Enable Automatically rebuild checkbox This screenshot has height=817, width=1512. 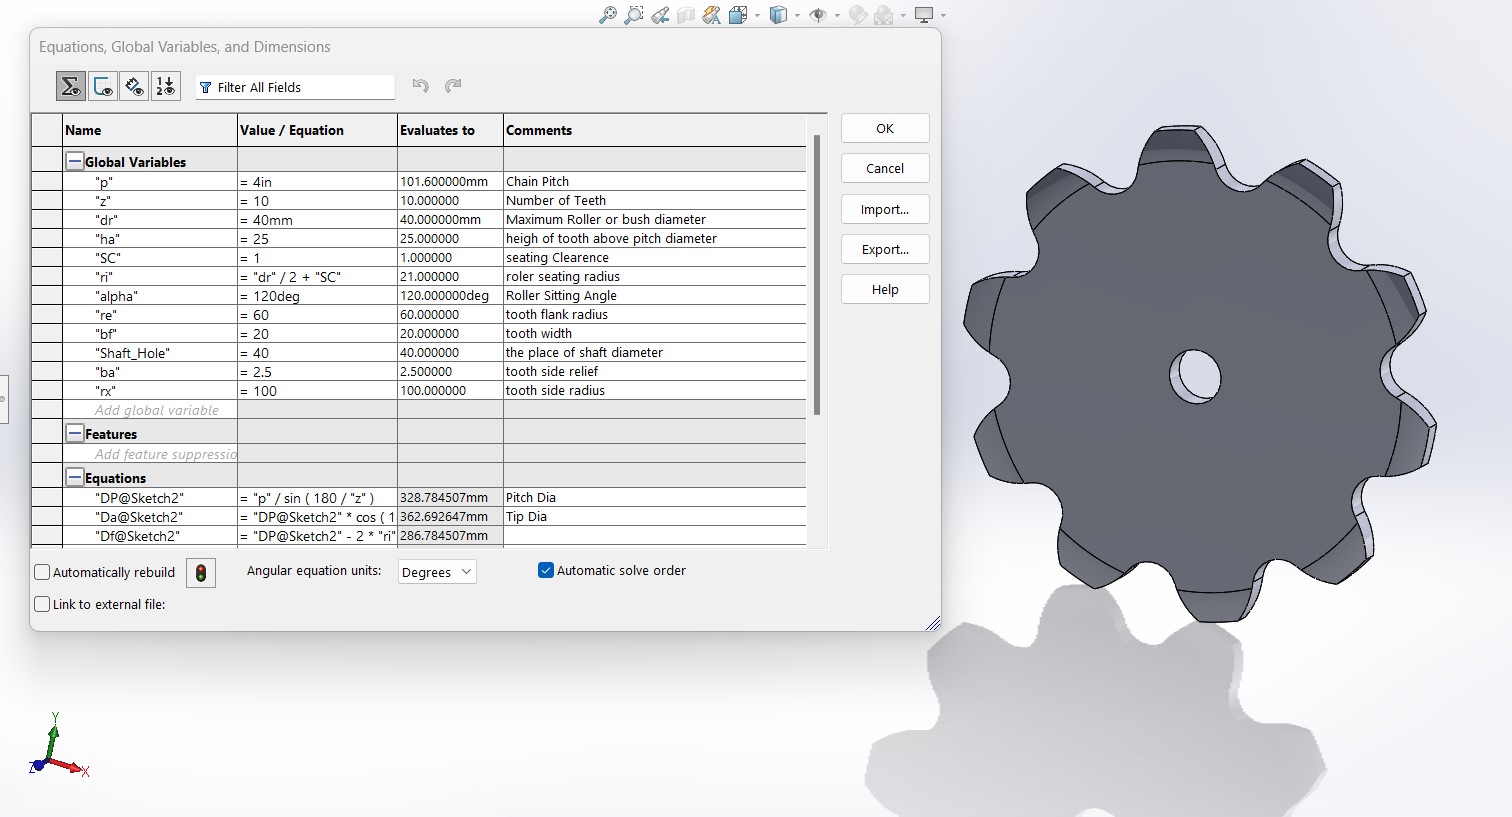[x=42, y=572]
